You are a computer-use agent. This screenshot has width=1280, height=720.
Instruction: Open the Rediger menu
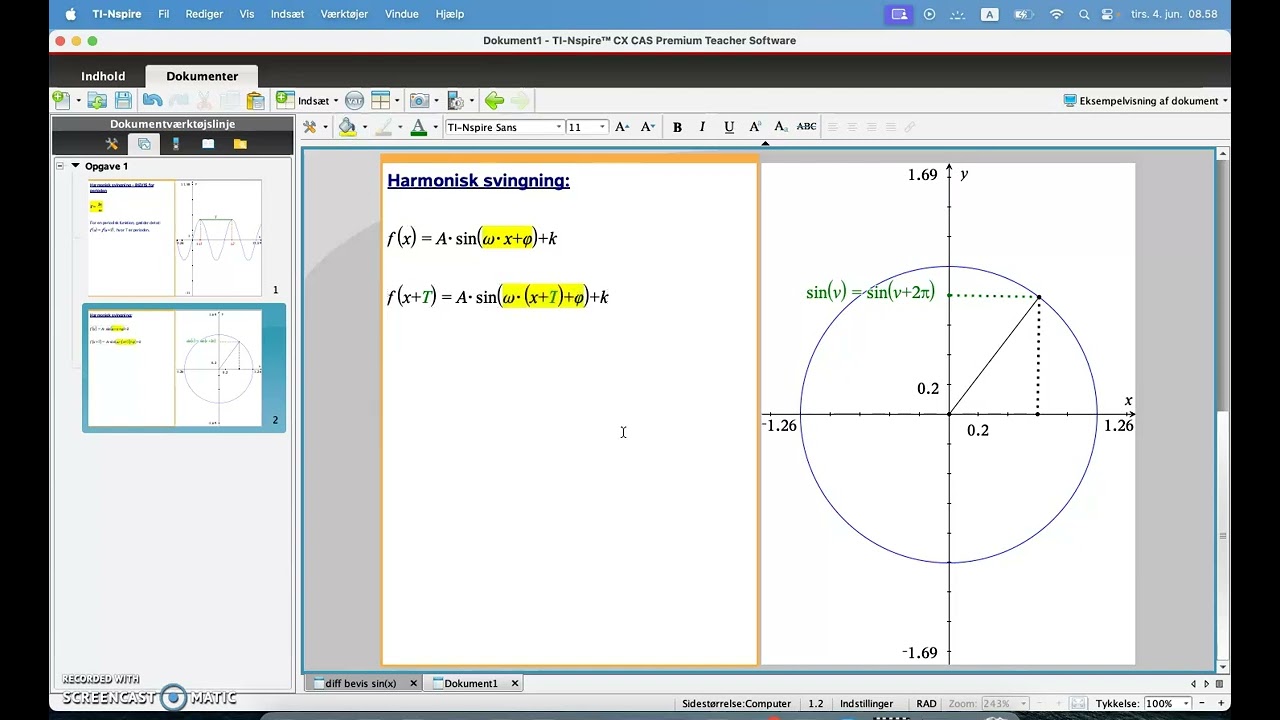point(204,14)
